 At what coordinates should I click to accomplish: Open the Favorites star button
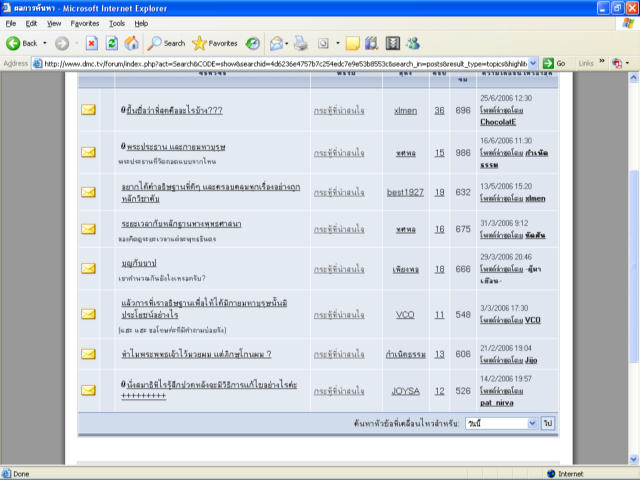click(x=214, y=43)
